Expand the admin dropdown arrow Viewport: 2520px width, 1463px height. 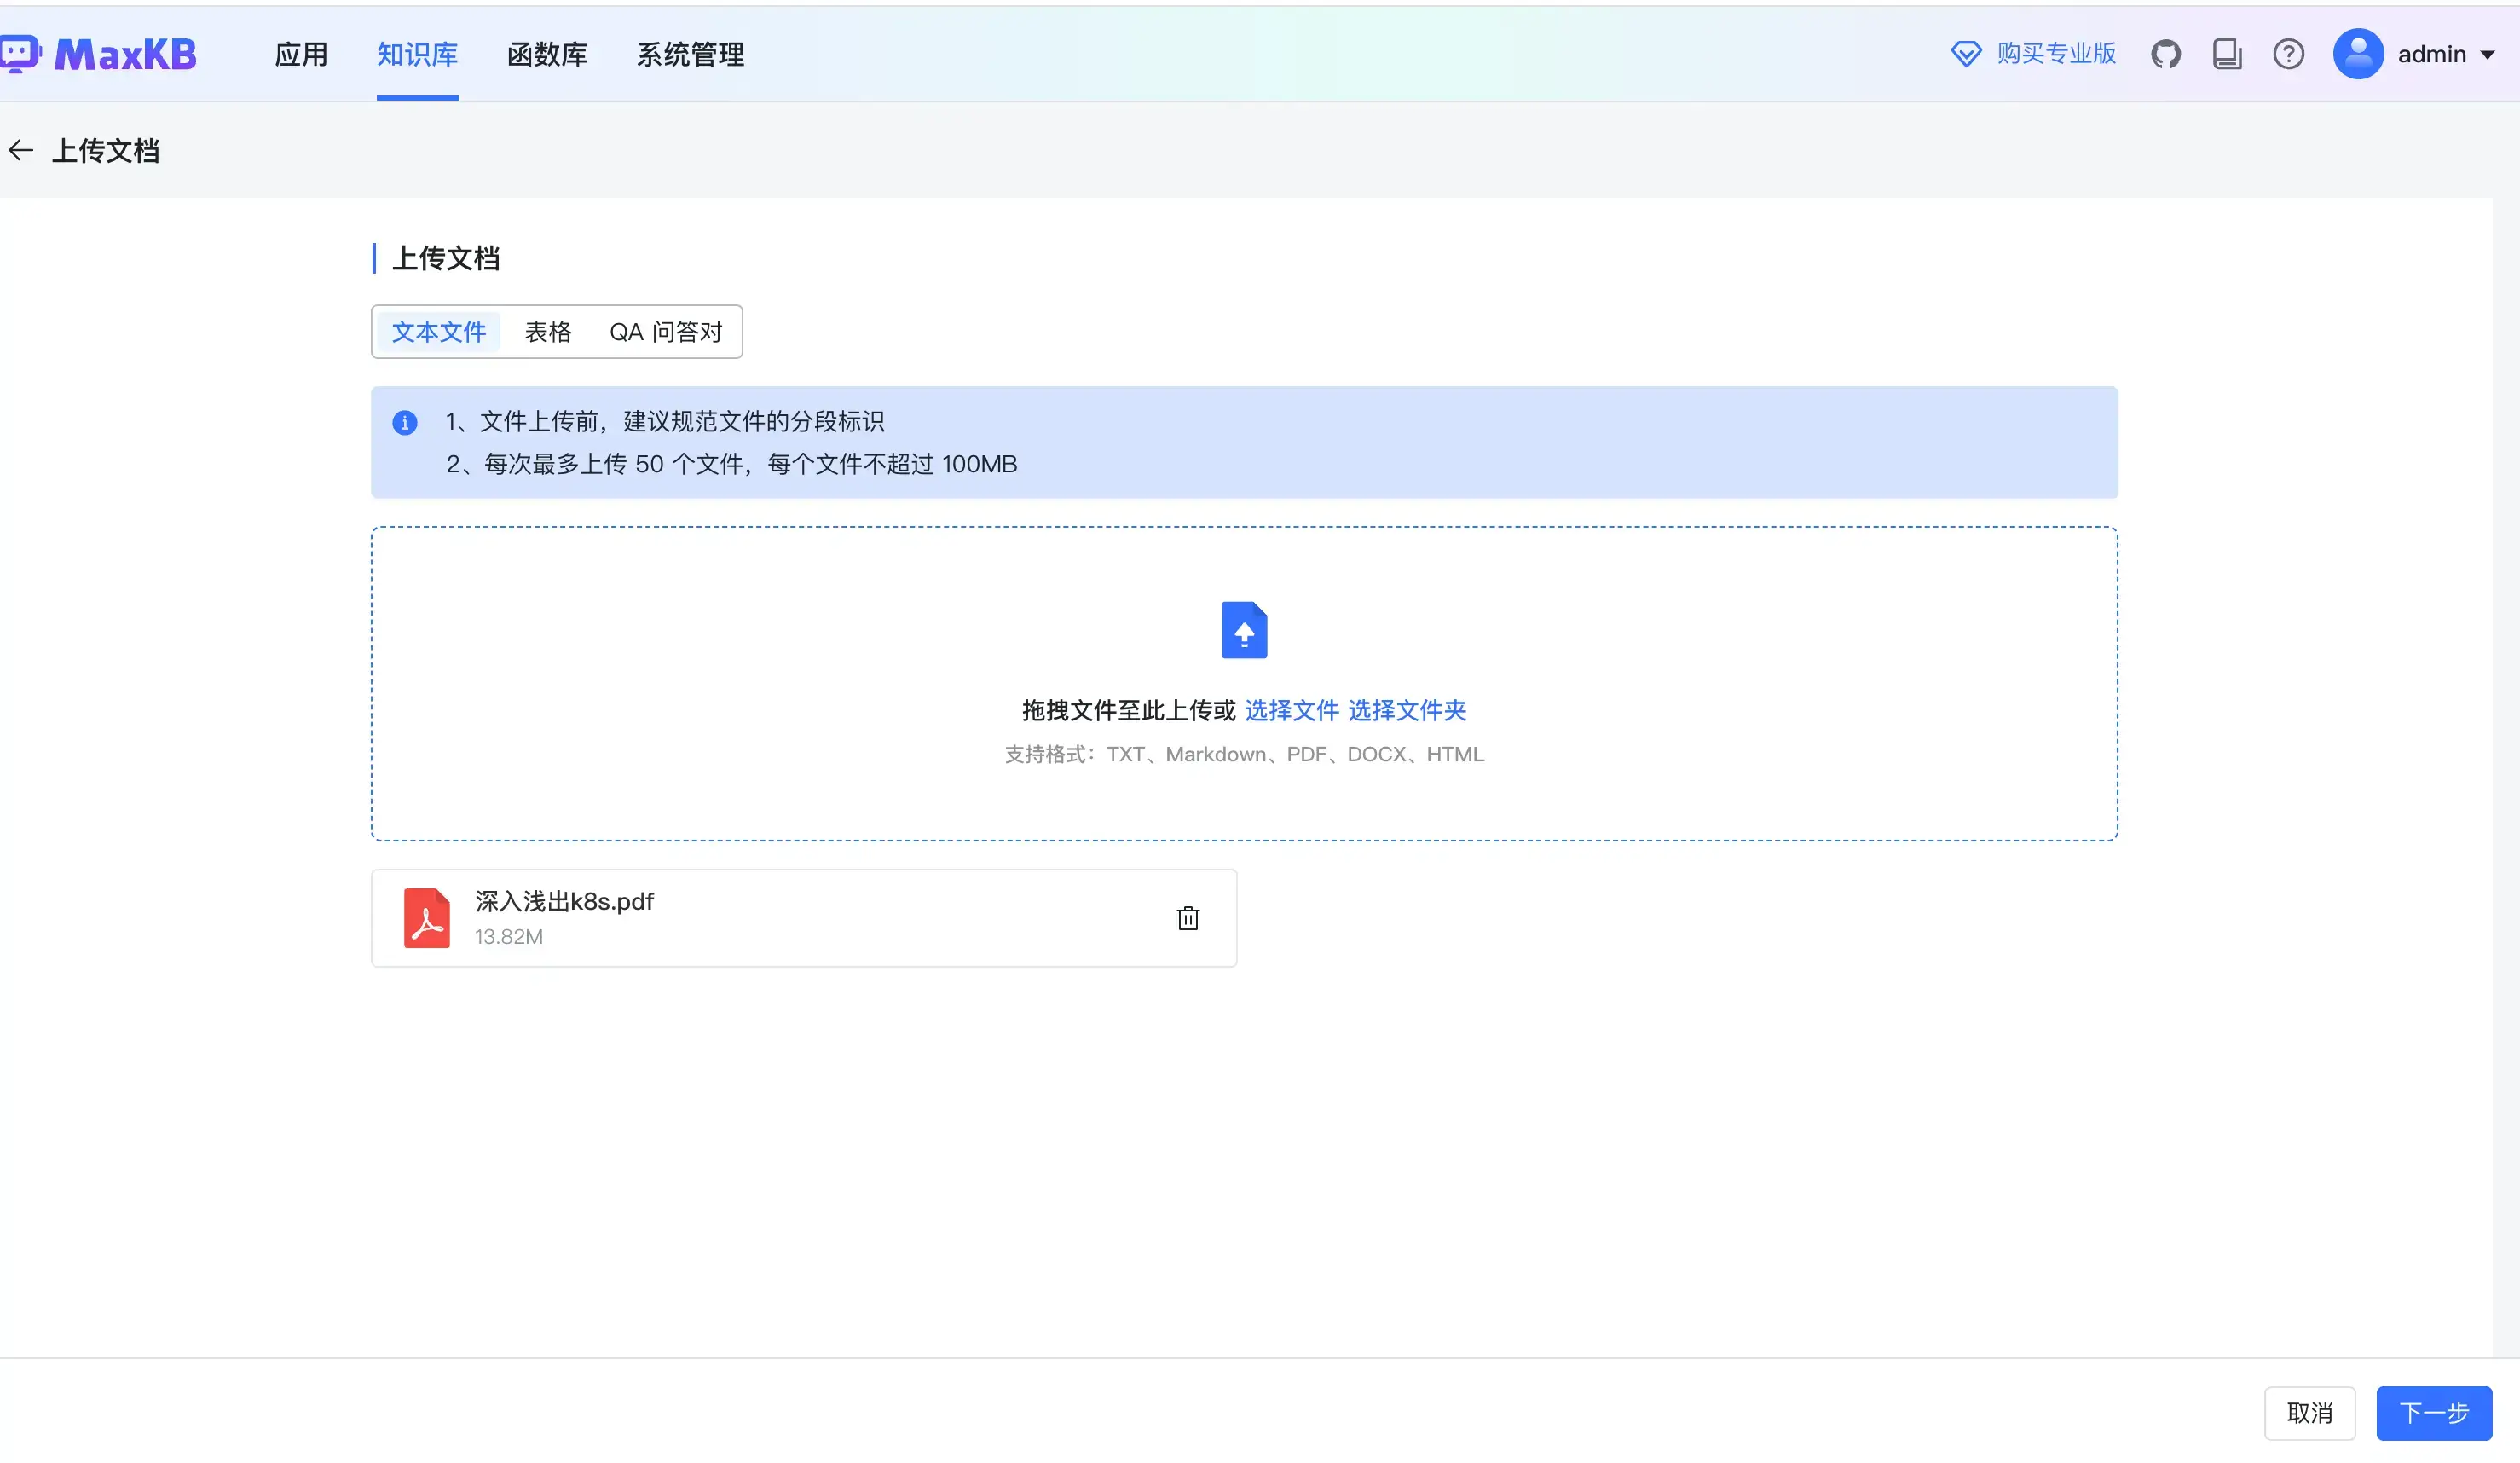[x=2486, y=55]
